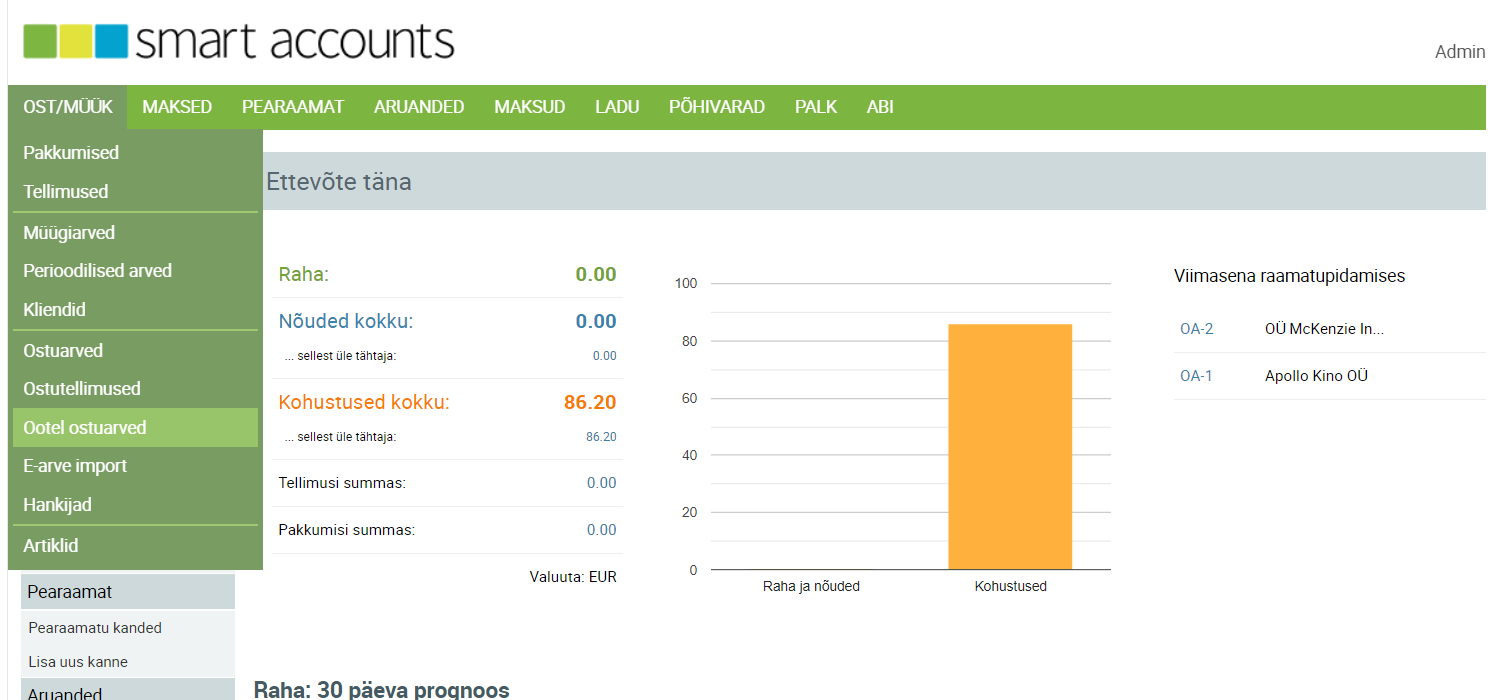Click the Valuuta: EUR text
Screen dimensions: 1488x700
[x=573, y=577]
